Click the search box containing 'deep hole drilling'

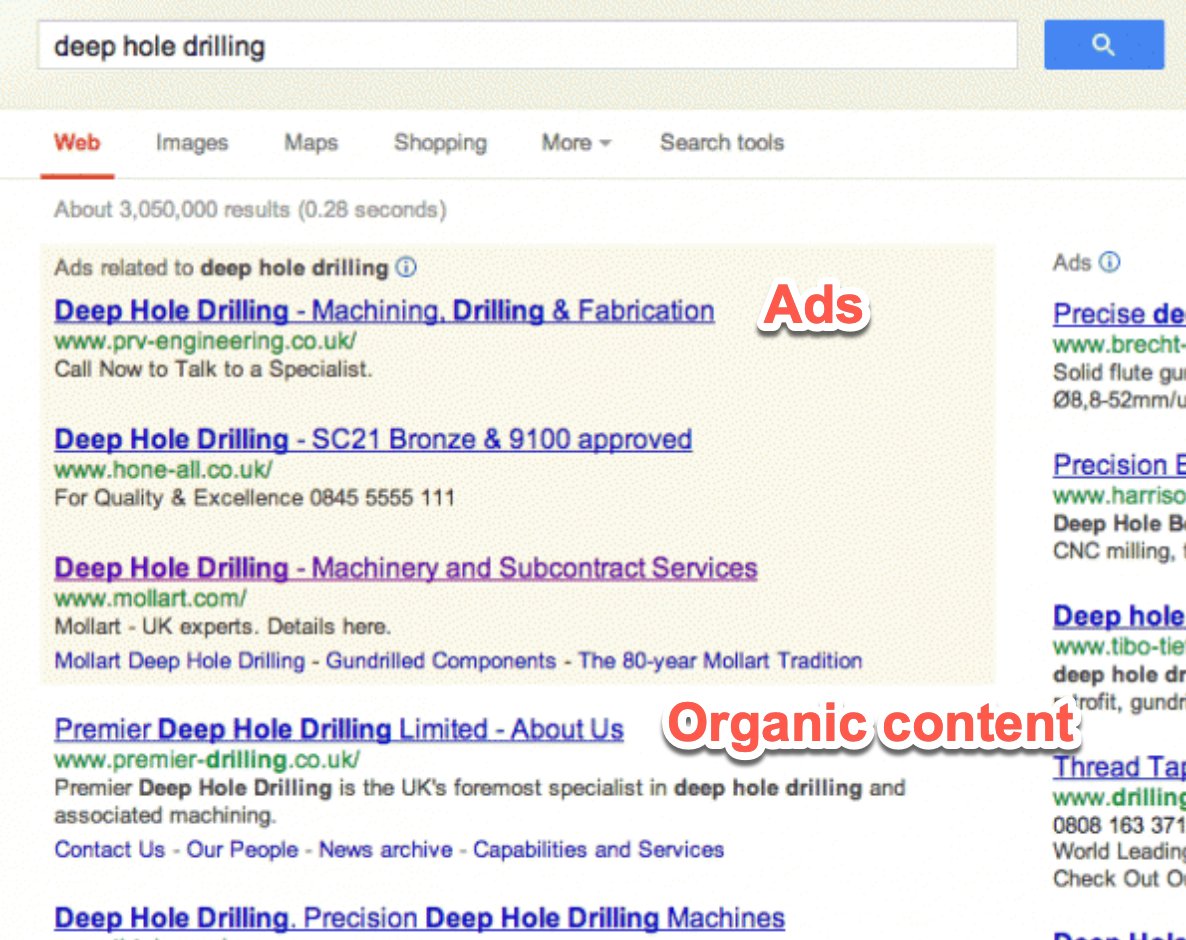click(527, 45)
